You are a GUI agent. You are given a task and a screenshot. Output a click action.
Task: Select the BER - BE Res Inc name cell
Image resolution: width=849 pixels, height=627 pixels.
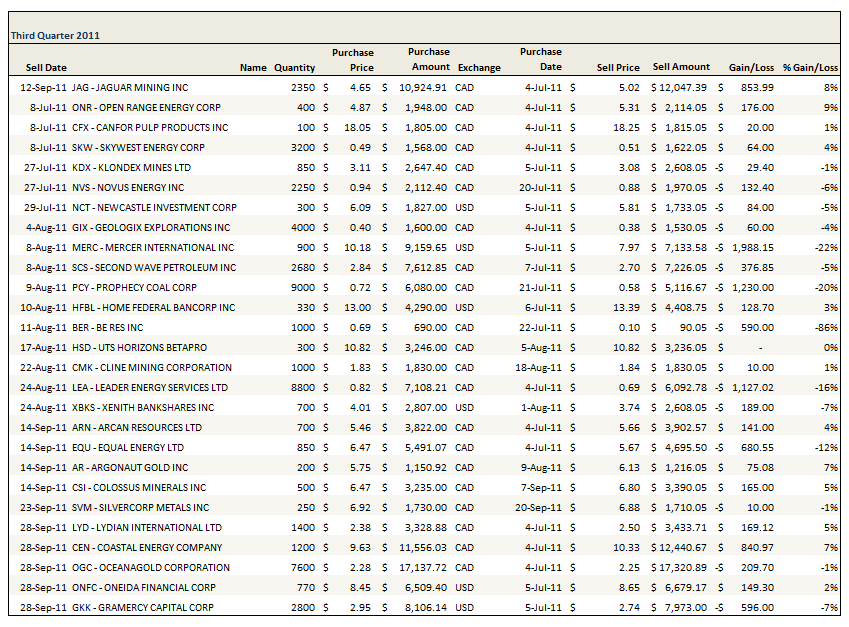pyautogui.click(x=107, y=327)
